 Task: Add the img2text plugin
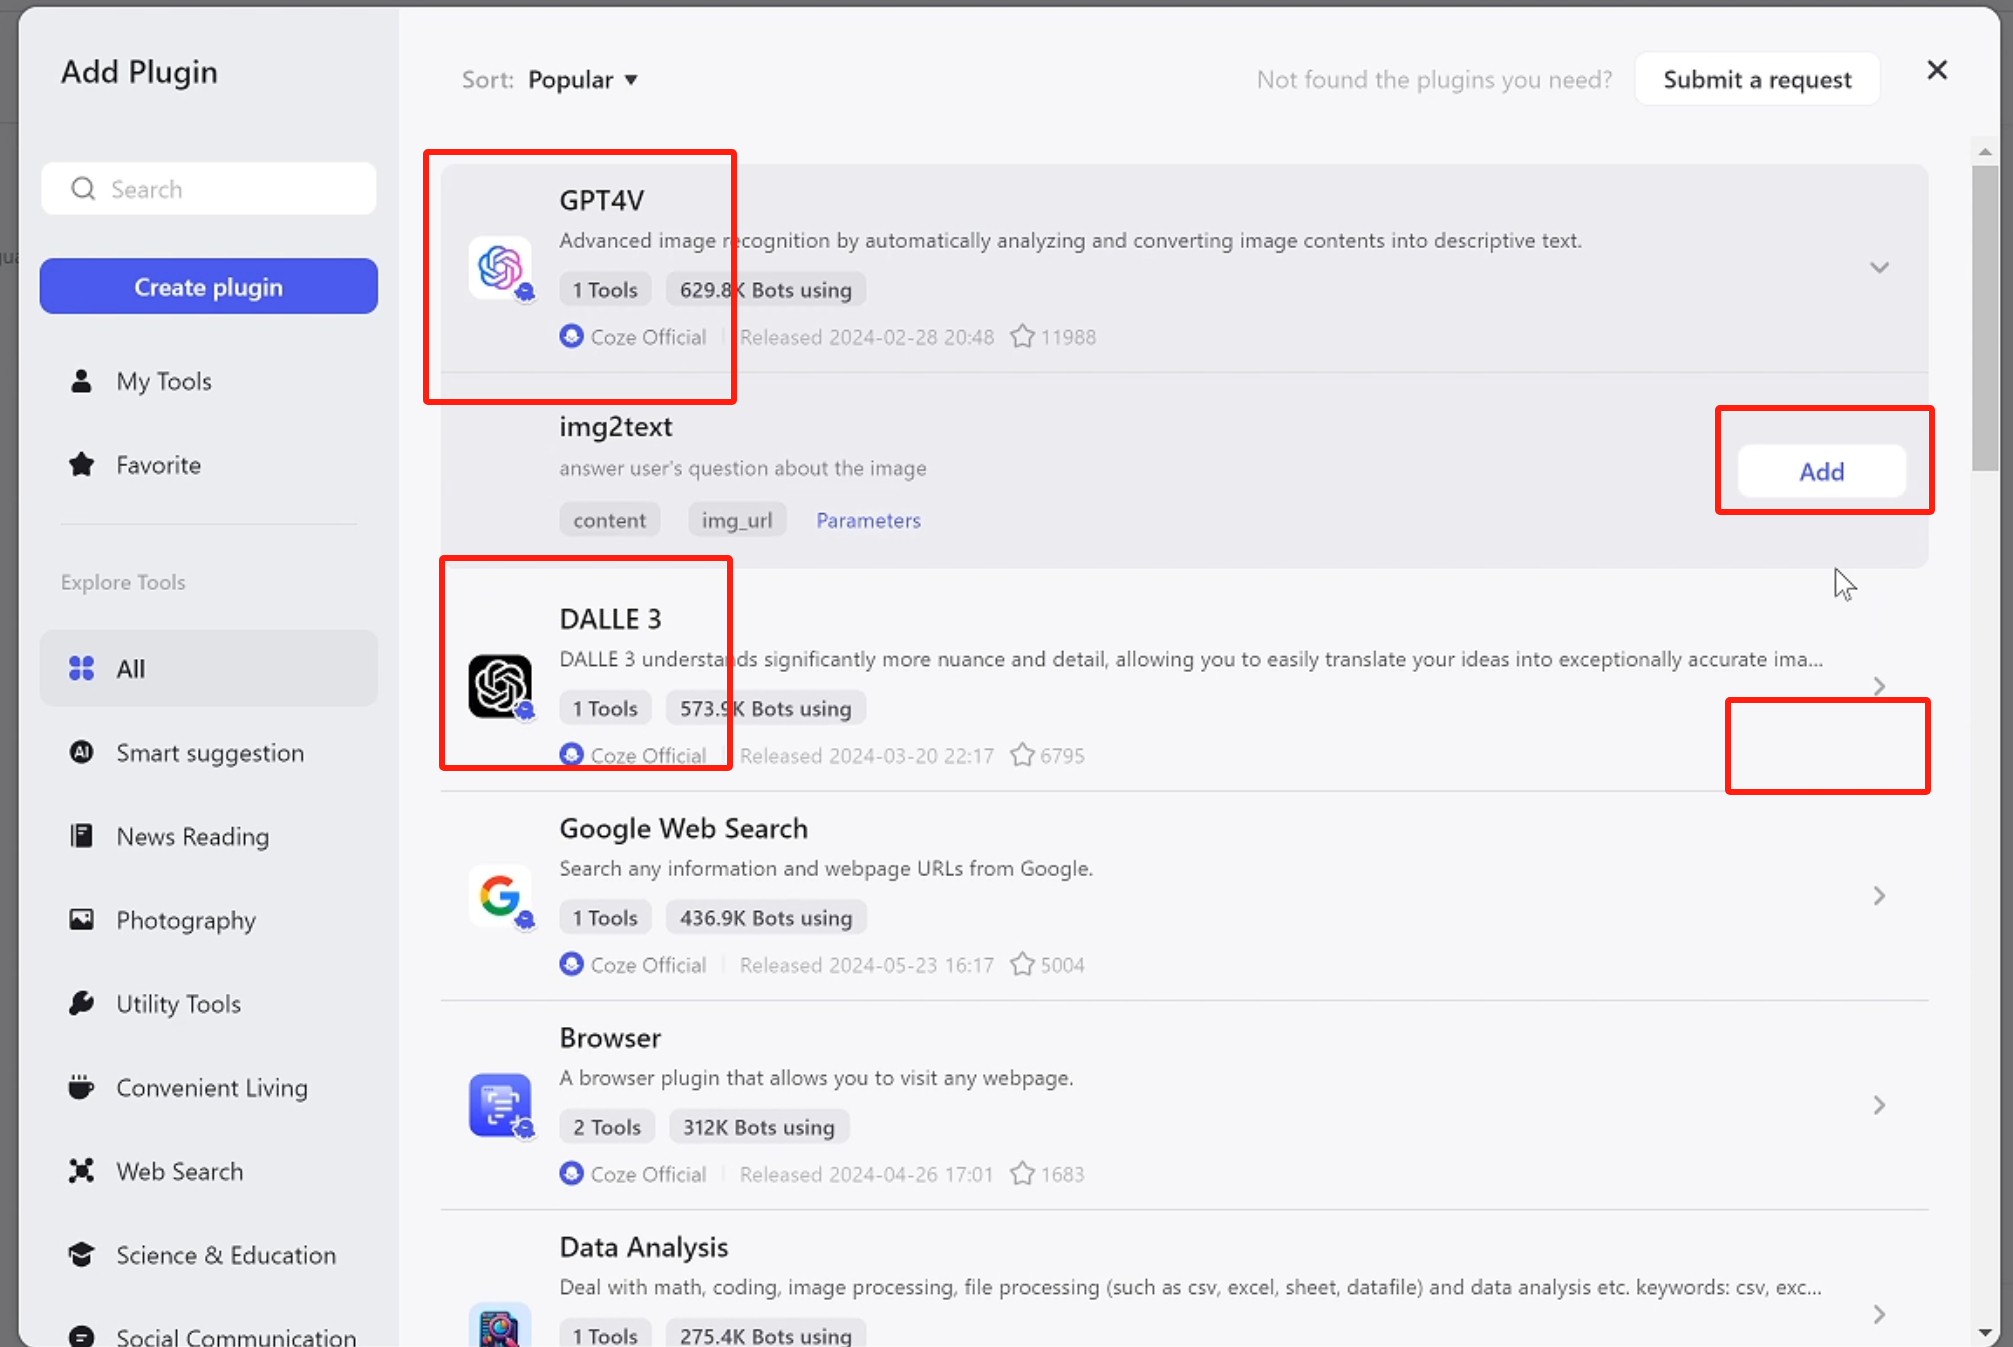point(1821,471)
